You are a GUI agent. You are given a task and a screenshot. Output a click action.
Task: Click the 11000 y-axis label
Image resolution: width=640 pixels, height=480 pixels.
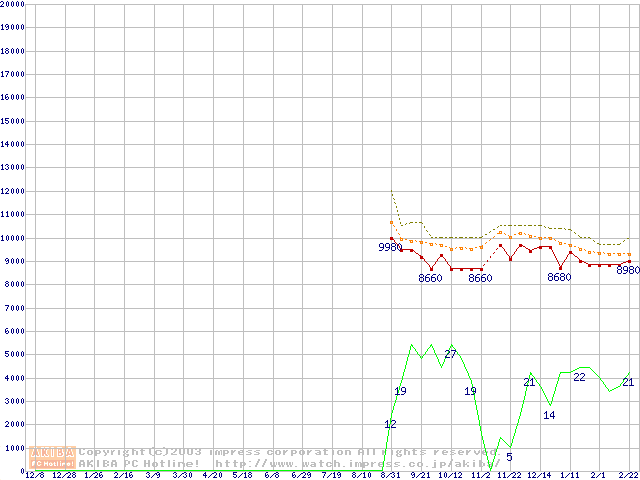(x=12, y=214)
